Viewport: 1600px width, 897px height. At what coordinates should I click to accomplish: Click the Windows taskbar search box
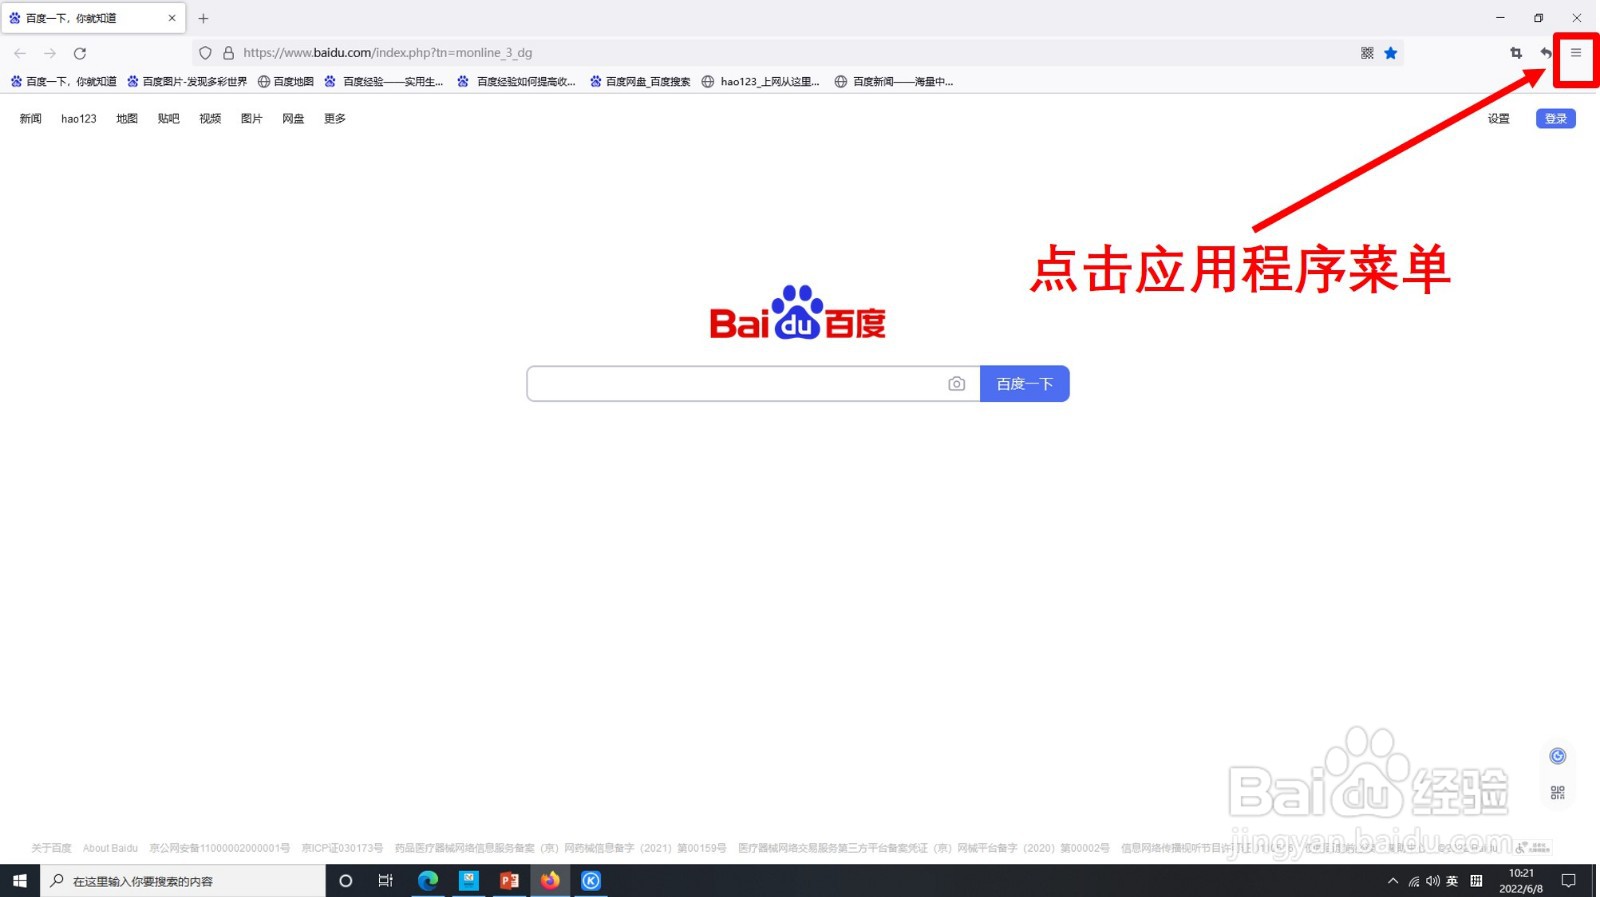(183, 881)
